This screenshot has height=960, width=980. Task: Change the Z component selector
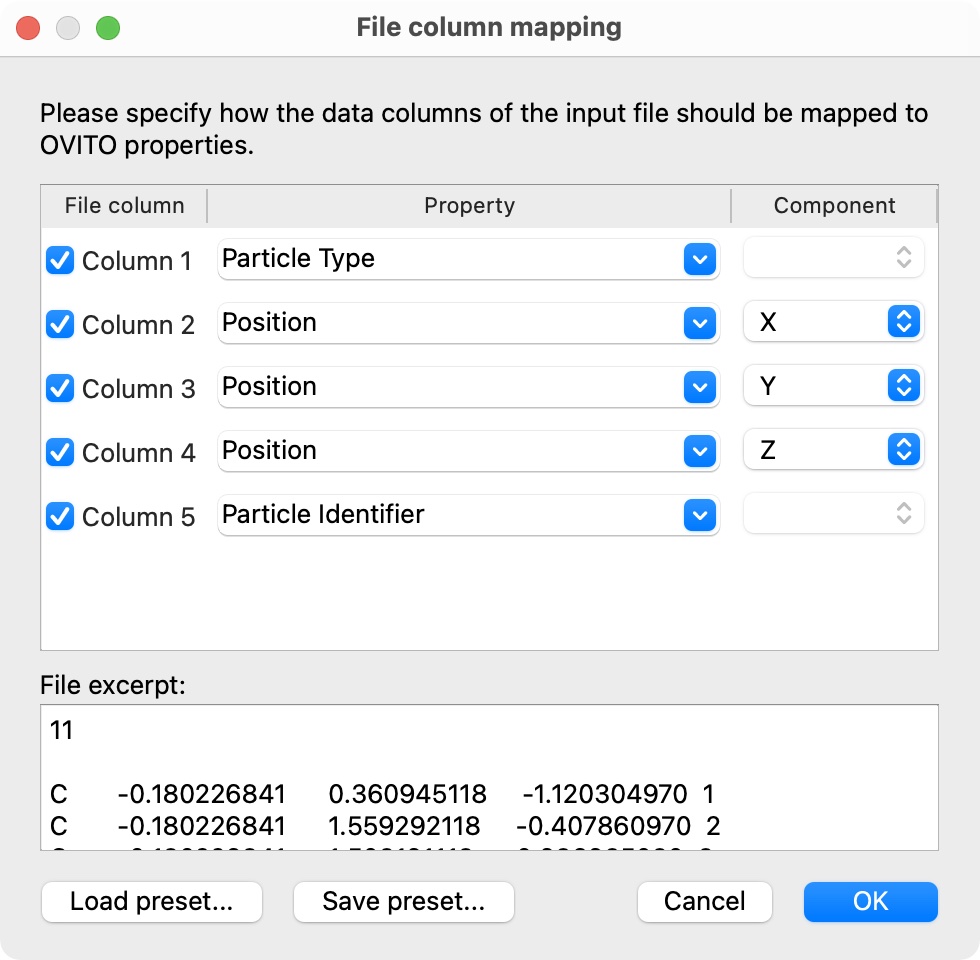pyautogui.click(x=832, y=451)
